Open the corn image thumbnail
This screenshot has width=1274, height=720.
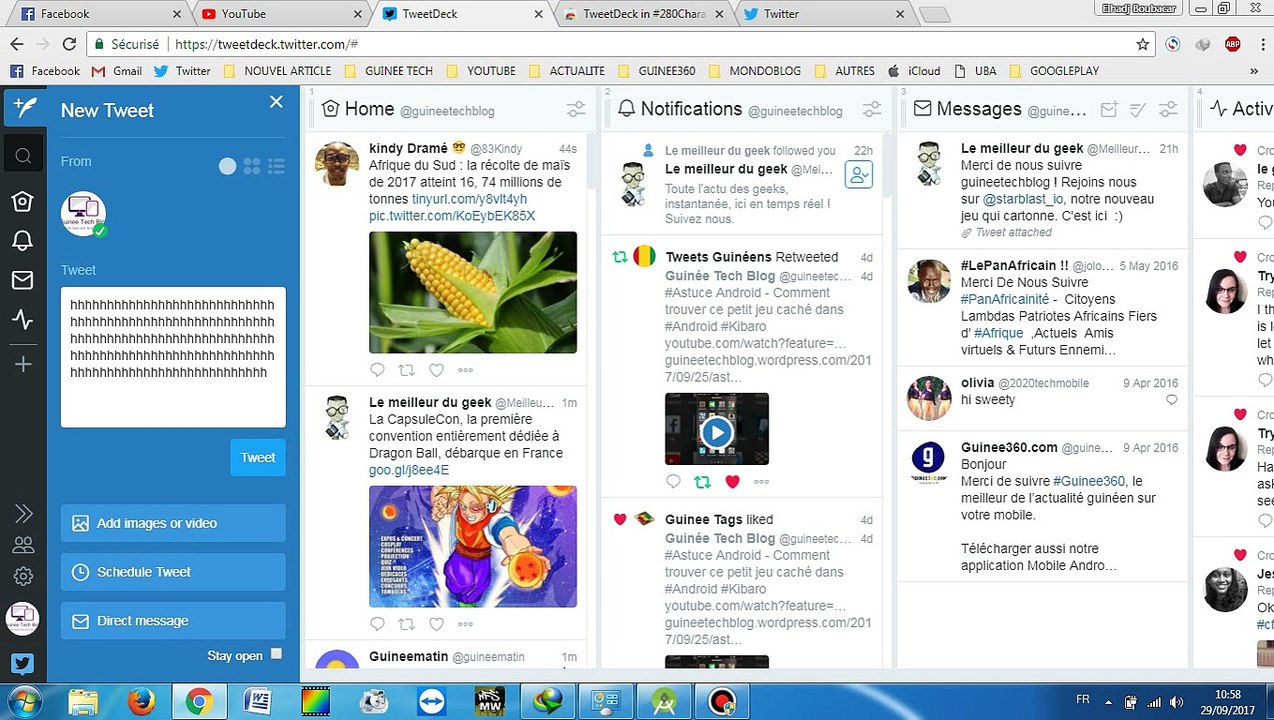click(473, 292)
